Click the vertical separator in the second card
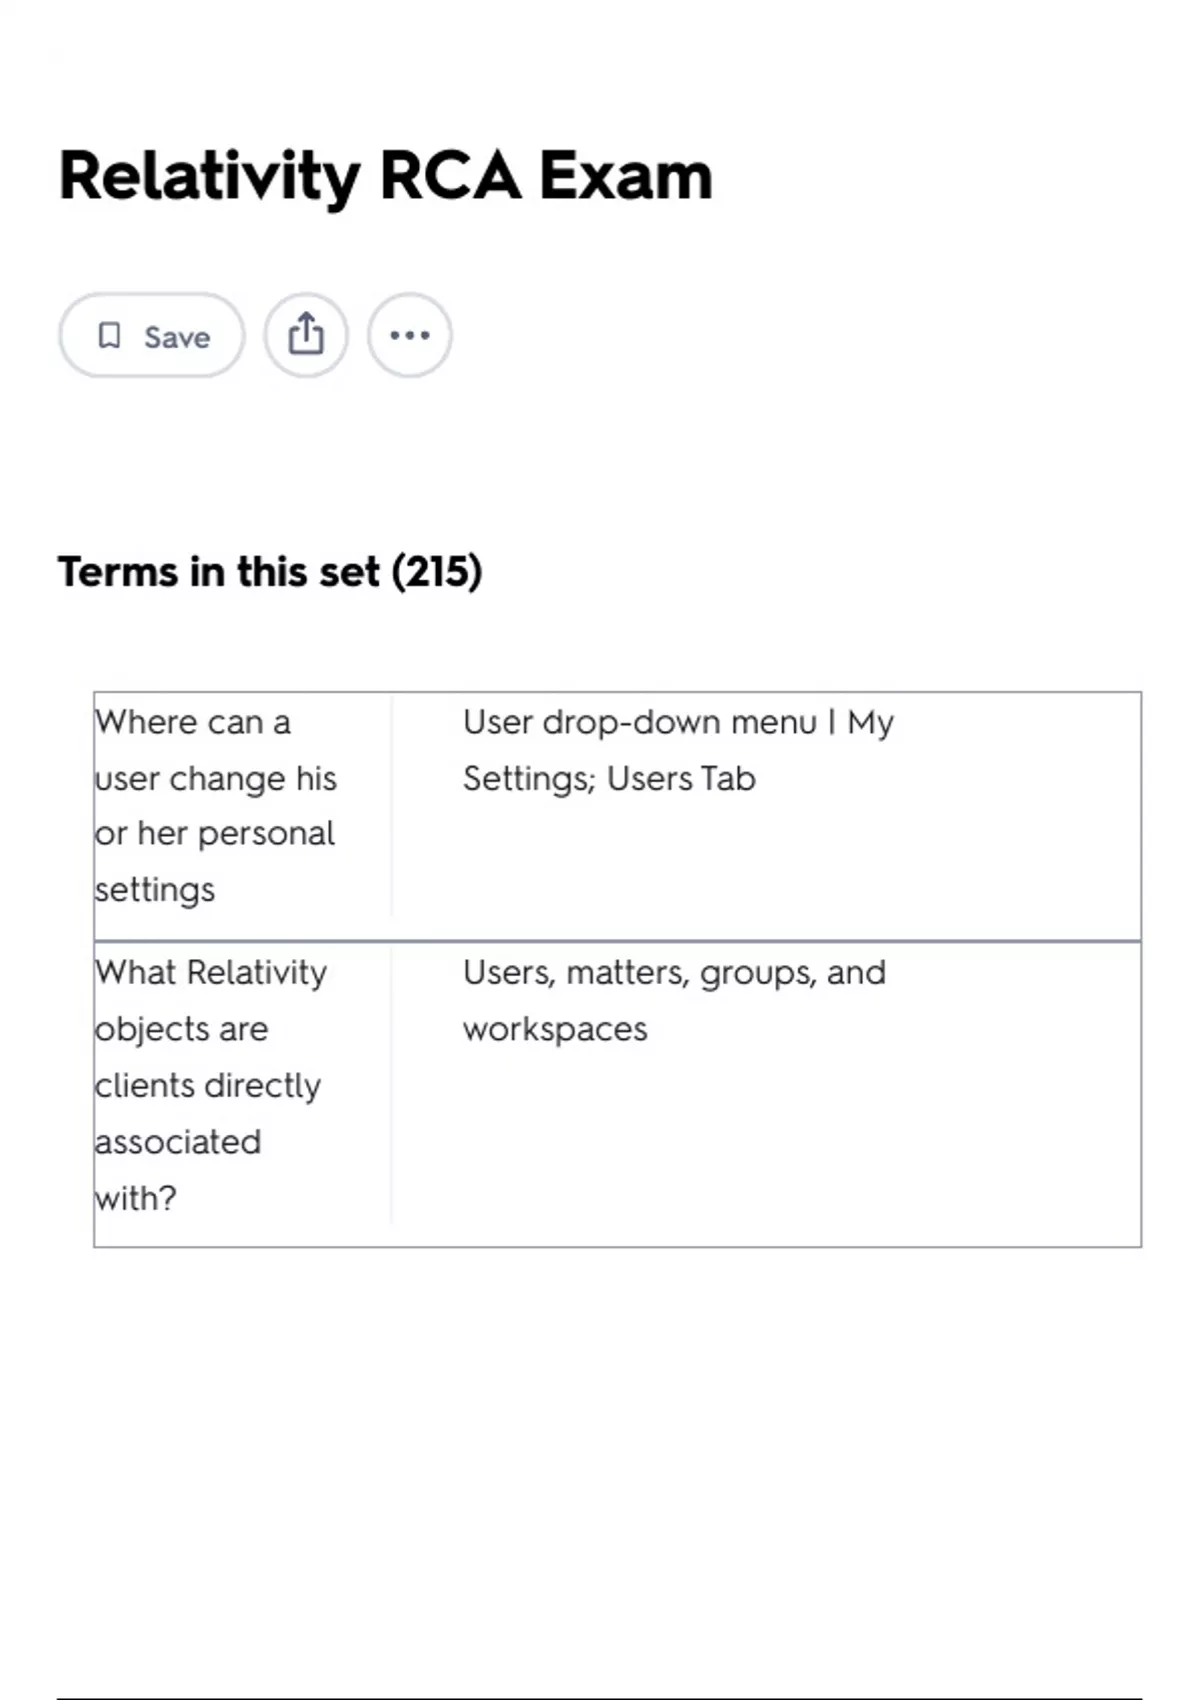The image size is (1200, 1700). point(392,1084)
